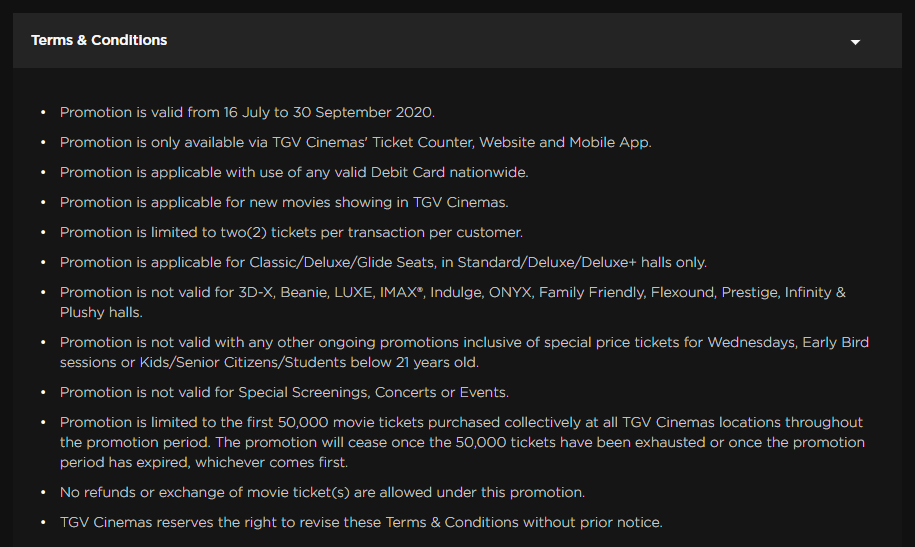
Task: Click the TGV Cinemas reserves the right line
Action: click(361, 522)
